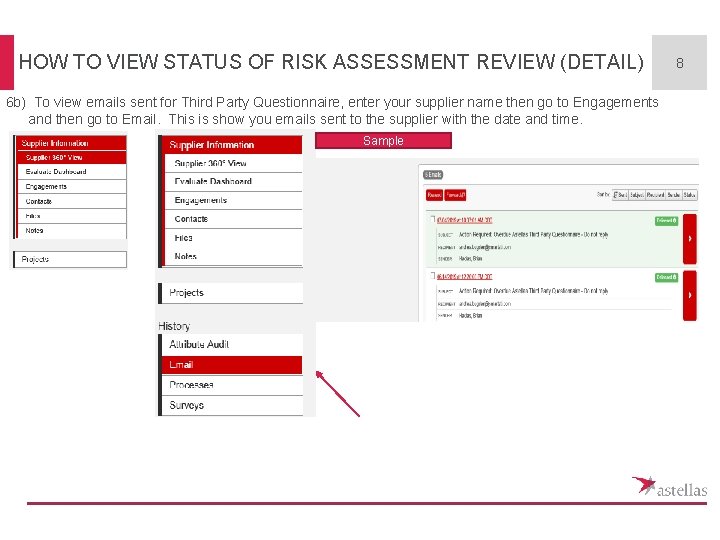Sort emails by Sent
The image size is (720, 540).
point(620,195)
